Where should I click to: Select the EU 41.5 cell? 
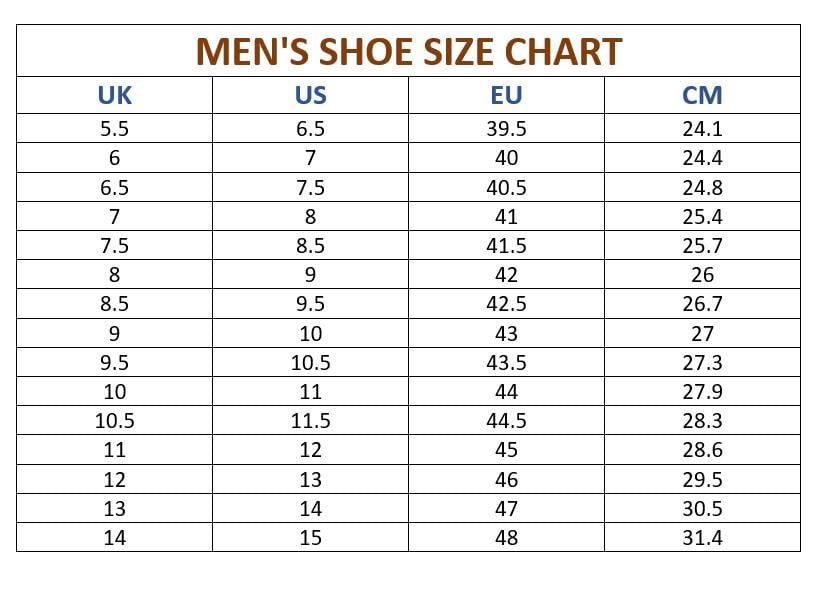506,245
